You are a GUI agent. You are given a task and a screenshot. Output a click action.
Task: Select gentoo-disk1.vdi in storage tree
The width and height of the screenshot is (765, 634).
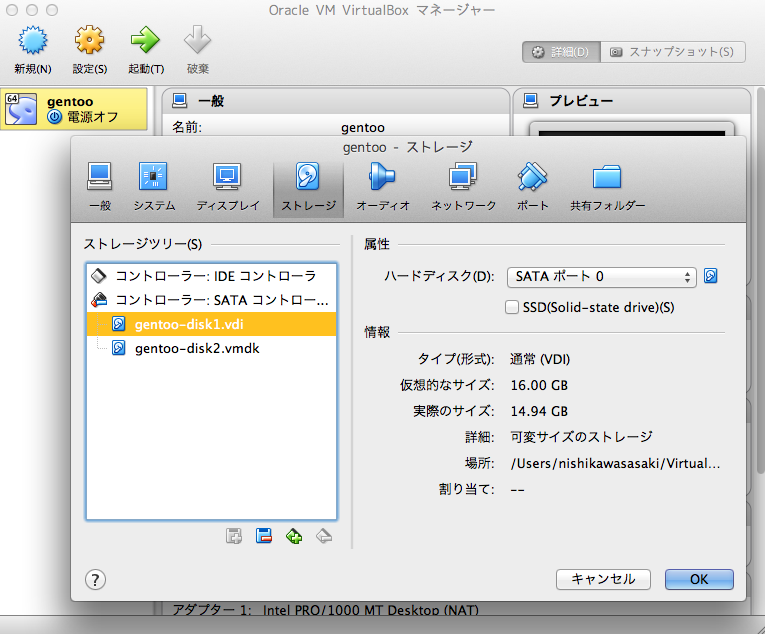pyautogui.click(x=211, y=324)
